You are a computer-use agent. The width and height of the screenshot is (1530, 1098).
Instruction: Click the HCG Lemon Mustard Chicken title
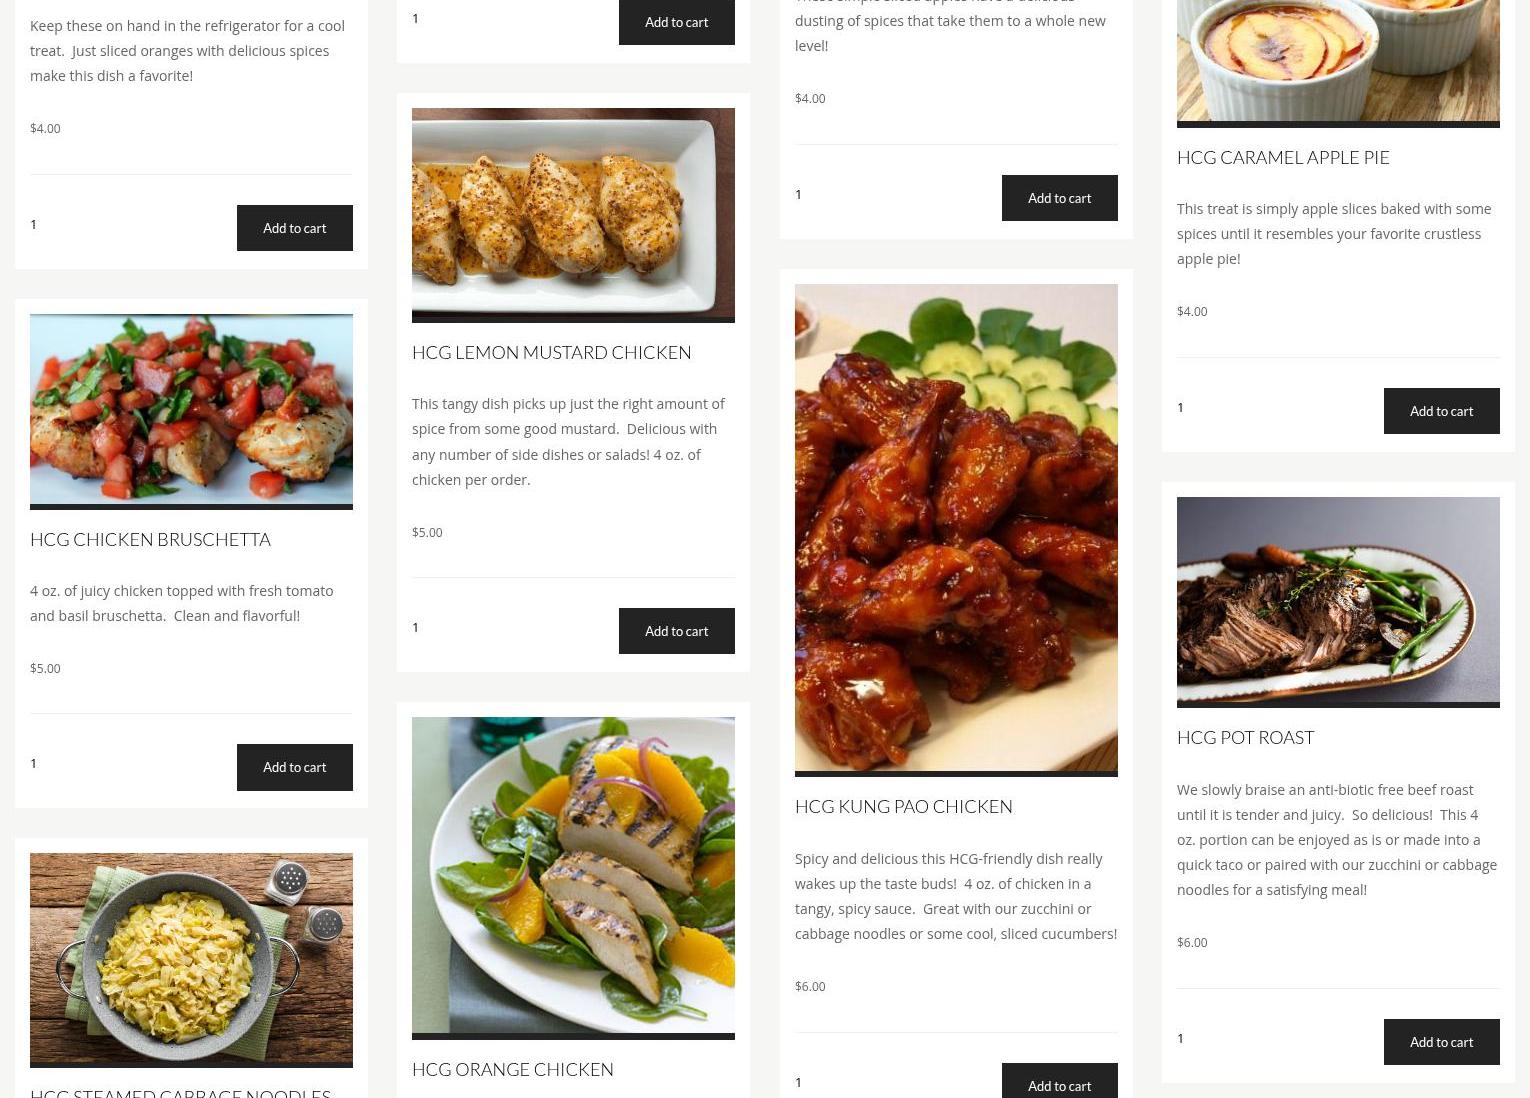551,352
